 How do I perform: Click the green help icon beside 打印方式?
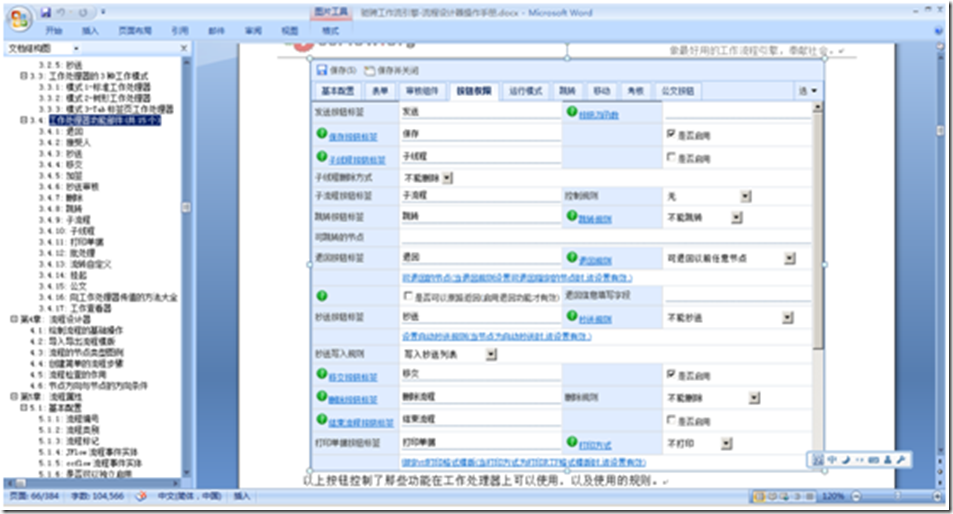coord(571,442)
